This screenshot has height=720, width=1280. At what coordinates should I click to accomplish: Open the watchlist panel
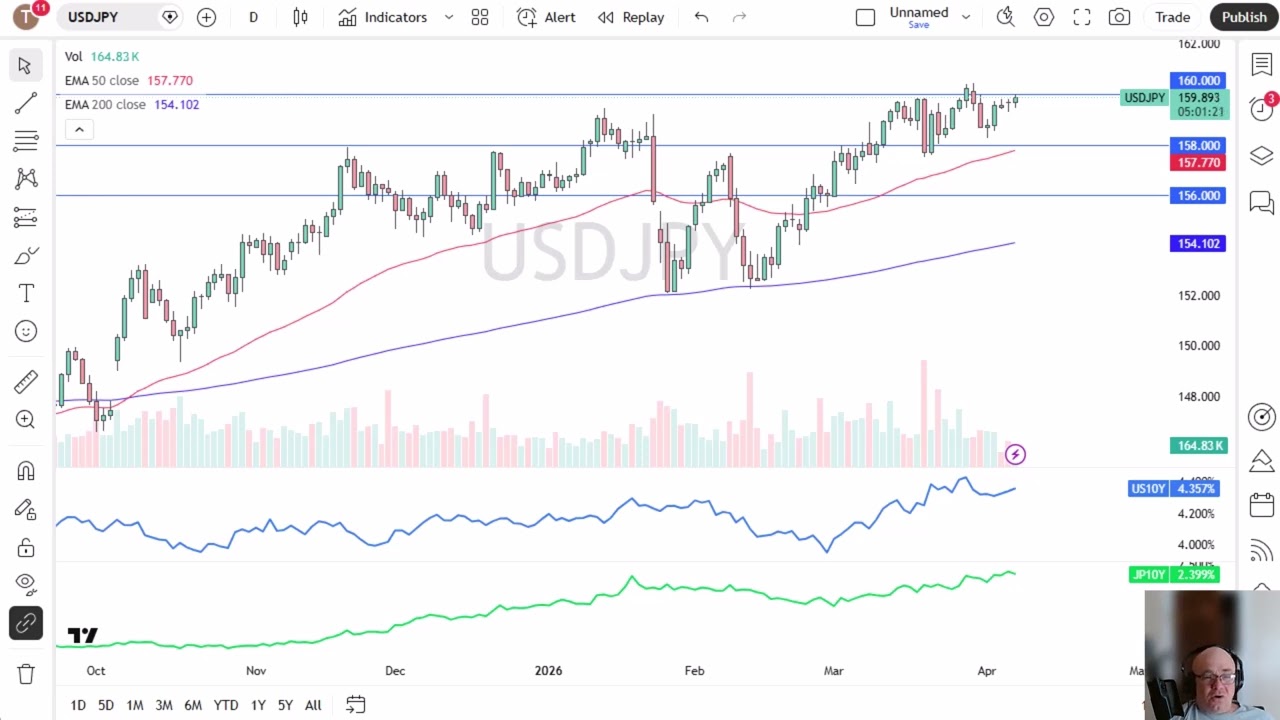(x=1261, y=64)
